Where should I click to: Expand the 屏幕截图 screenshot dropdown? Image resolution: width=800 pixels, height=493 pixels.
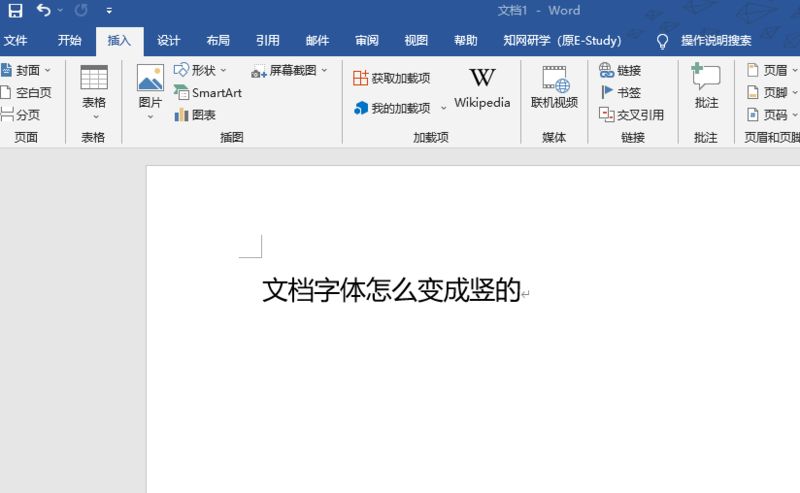tap(324, 71)
